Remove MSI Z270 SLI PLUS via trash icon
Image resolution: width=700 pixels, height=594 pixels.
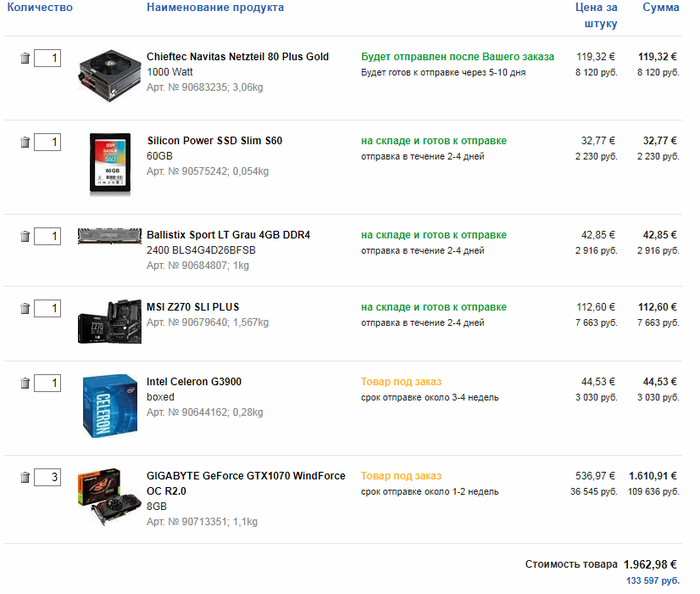click(x=25, y=308)
